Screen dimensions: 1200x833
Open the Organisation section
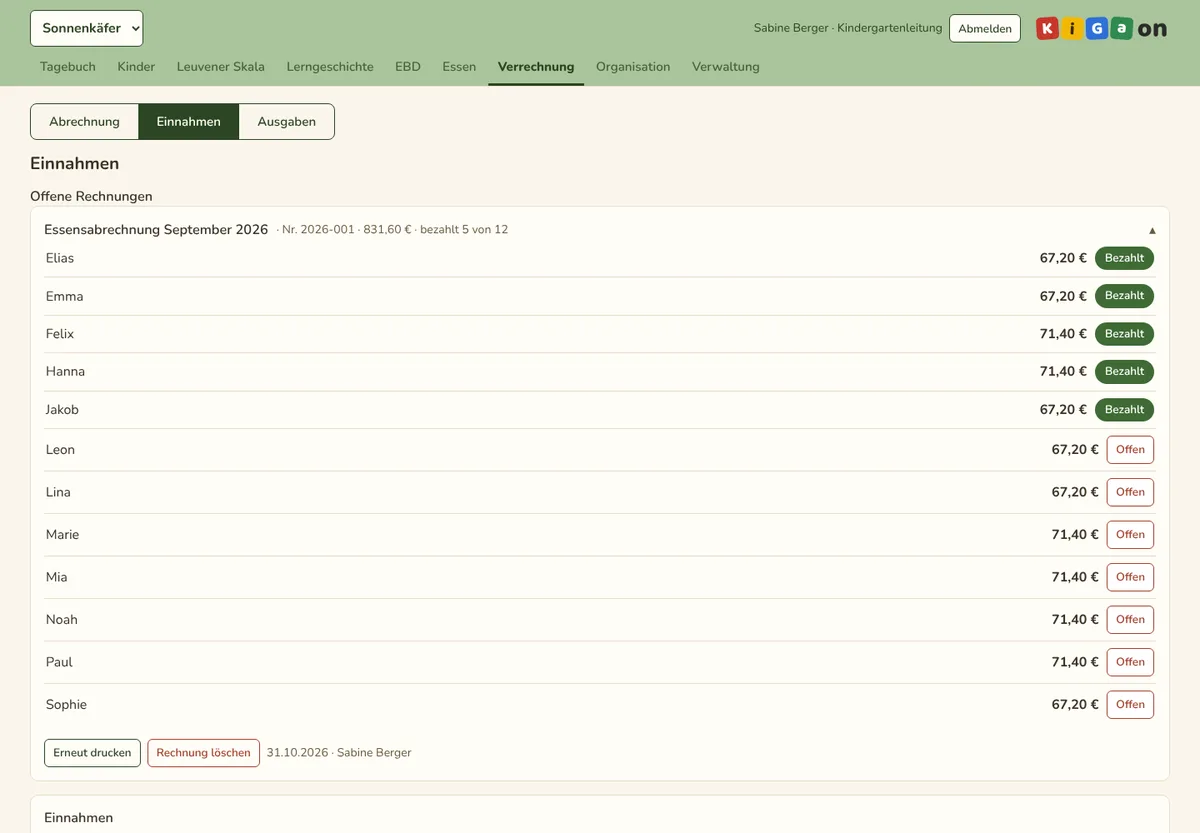633,67
